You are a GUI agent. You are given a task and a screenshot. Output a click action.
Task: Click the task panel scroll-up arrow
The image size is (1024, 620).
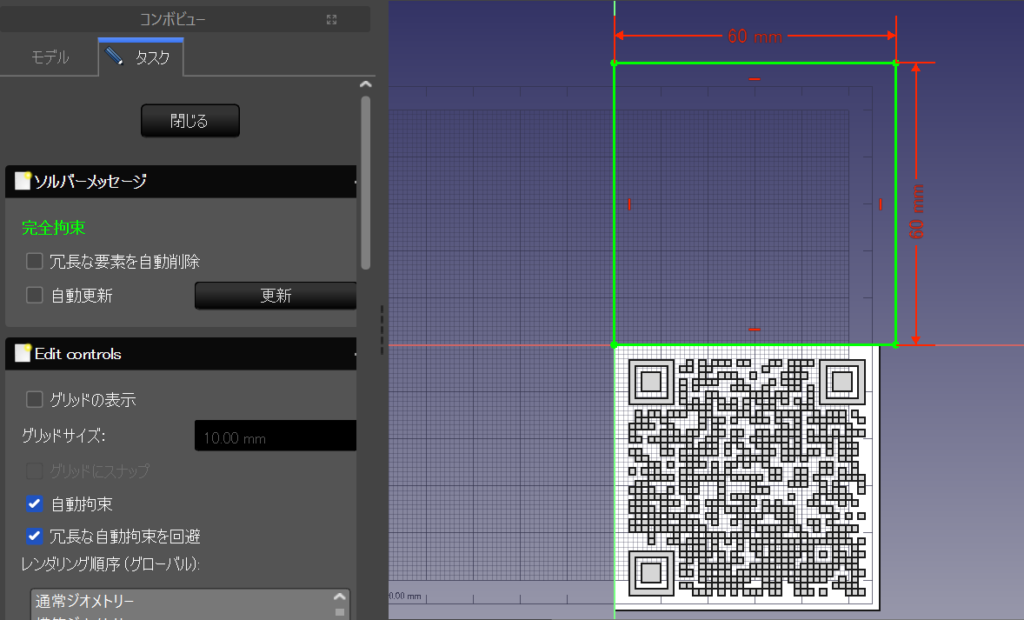[366, 84]
